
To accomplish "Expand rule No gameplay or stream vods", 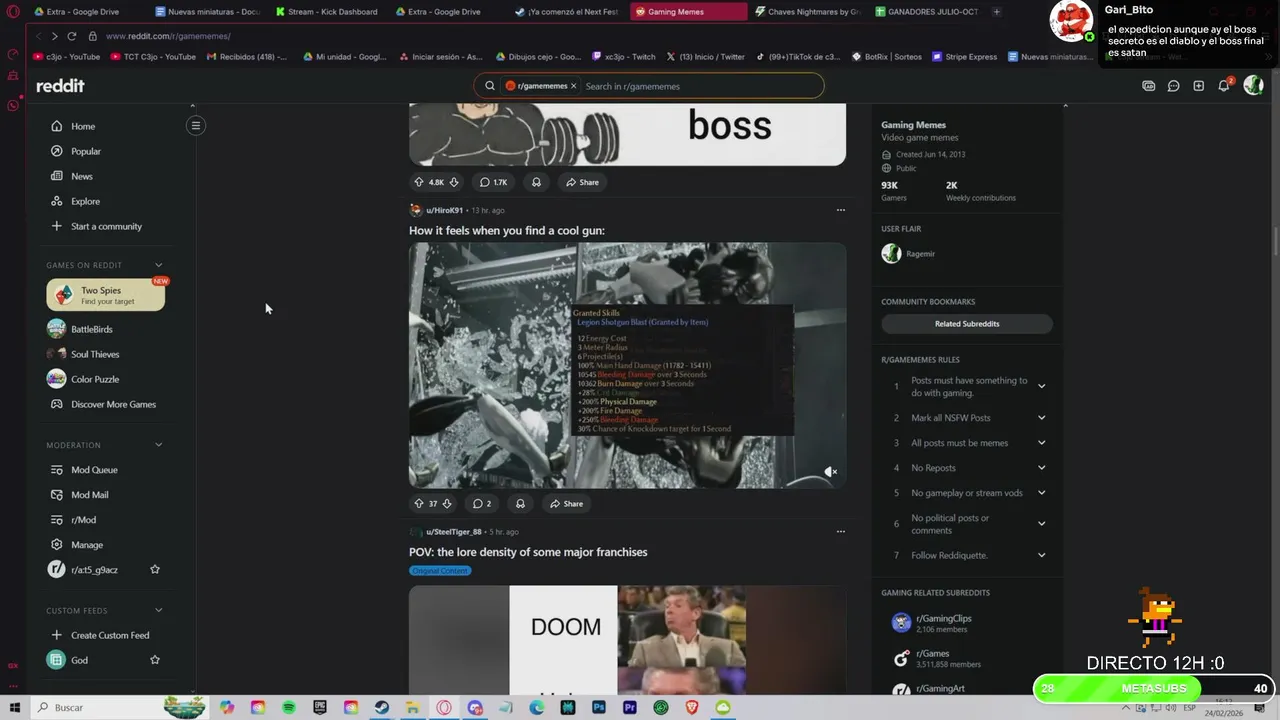I will click(1041, 493).
